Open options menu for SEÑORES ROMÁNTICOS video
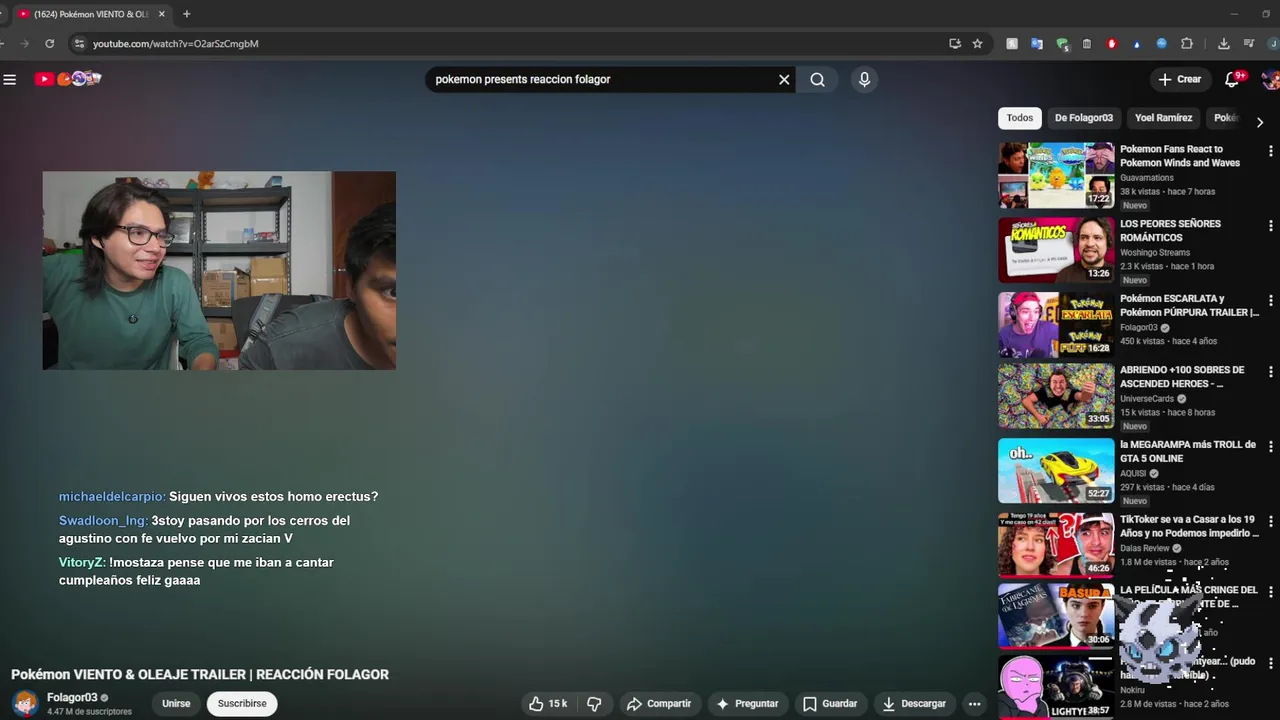 [1271, 226]
